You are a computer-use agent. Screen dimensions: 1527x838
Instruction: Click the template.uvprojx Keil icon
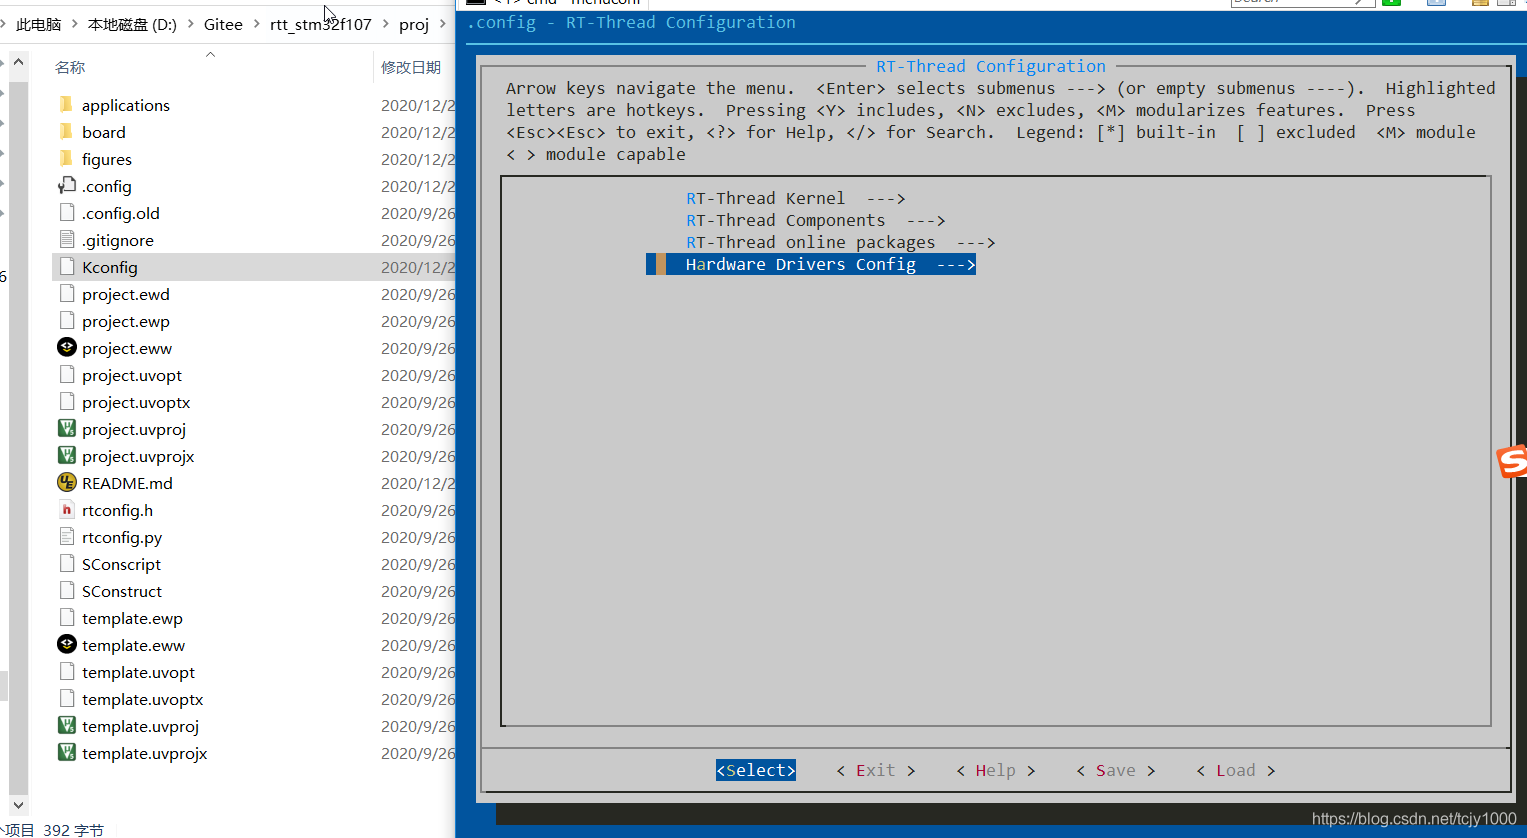tap(66, 753)
